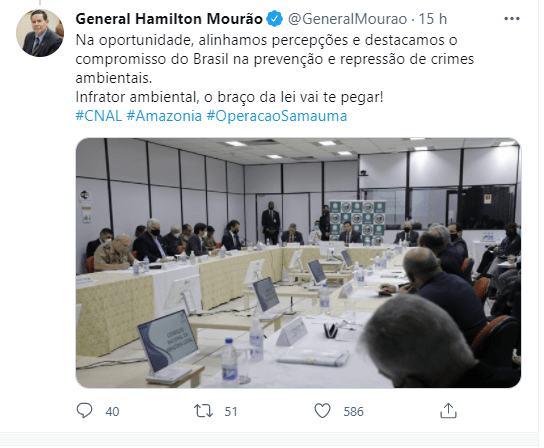Open the #CNAL hashtag link
Viewport: 544px width, 448px height.
coord(99,116)
